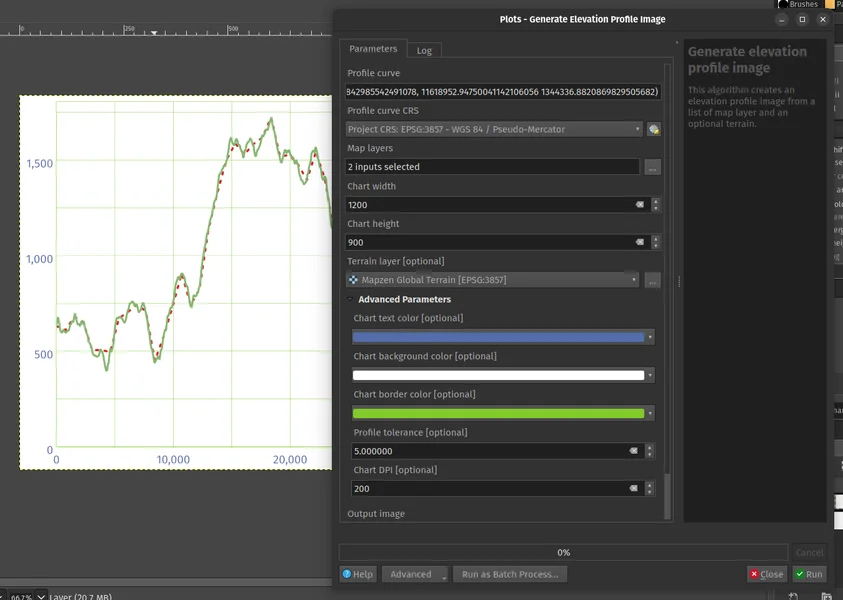The height and width of the screenshot is (600, 843).
Task: Expand the Terrain layer dropdown
Action: pos(635,281)
